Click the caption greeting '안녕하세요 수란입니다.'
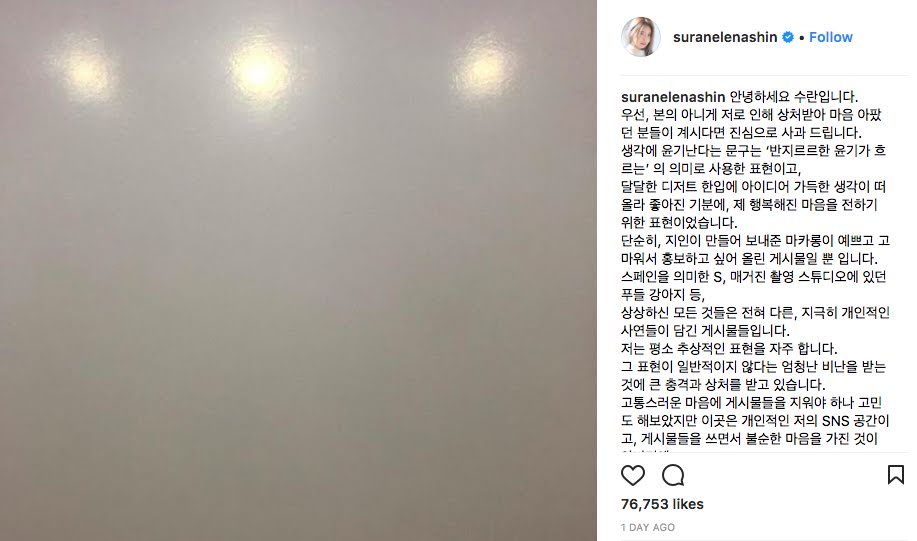 [x=794, y=97]
